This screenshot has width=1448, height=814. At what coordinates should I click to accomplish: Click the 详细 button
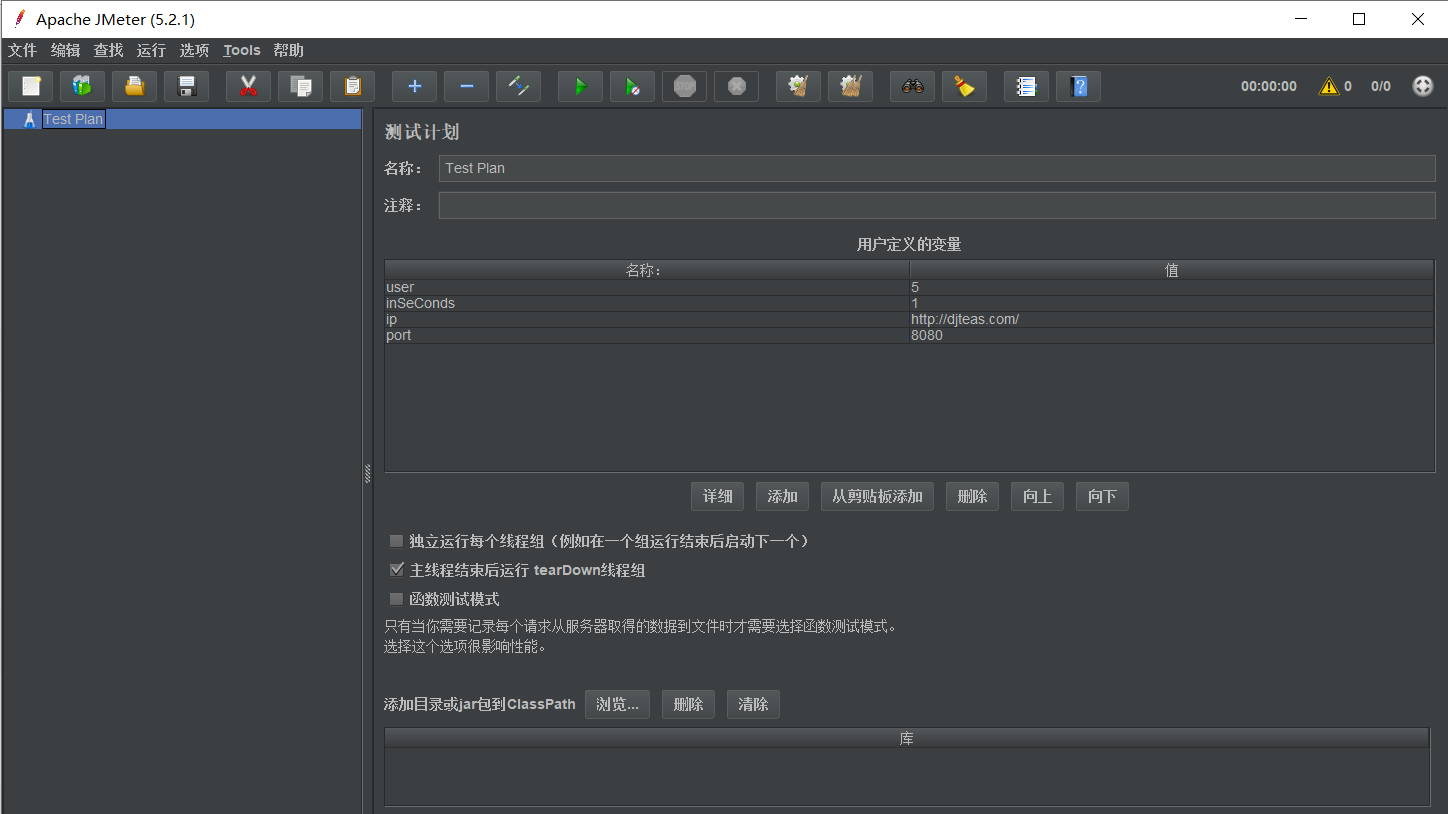(717, 496)
